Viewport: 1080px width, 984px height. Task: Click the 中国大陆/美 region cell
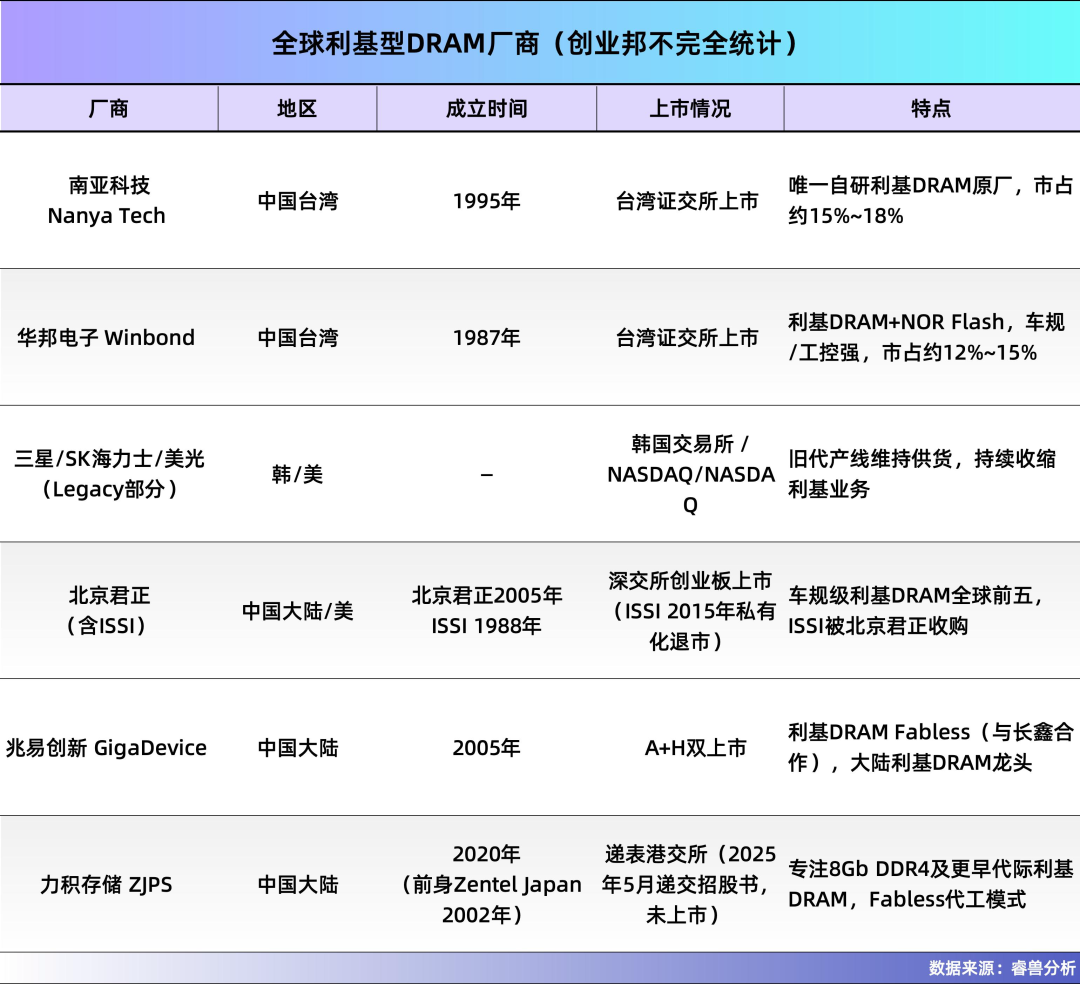(x=298, y=611)
